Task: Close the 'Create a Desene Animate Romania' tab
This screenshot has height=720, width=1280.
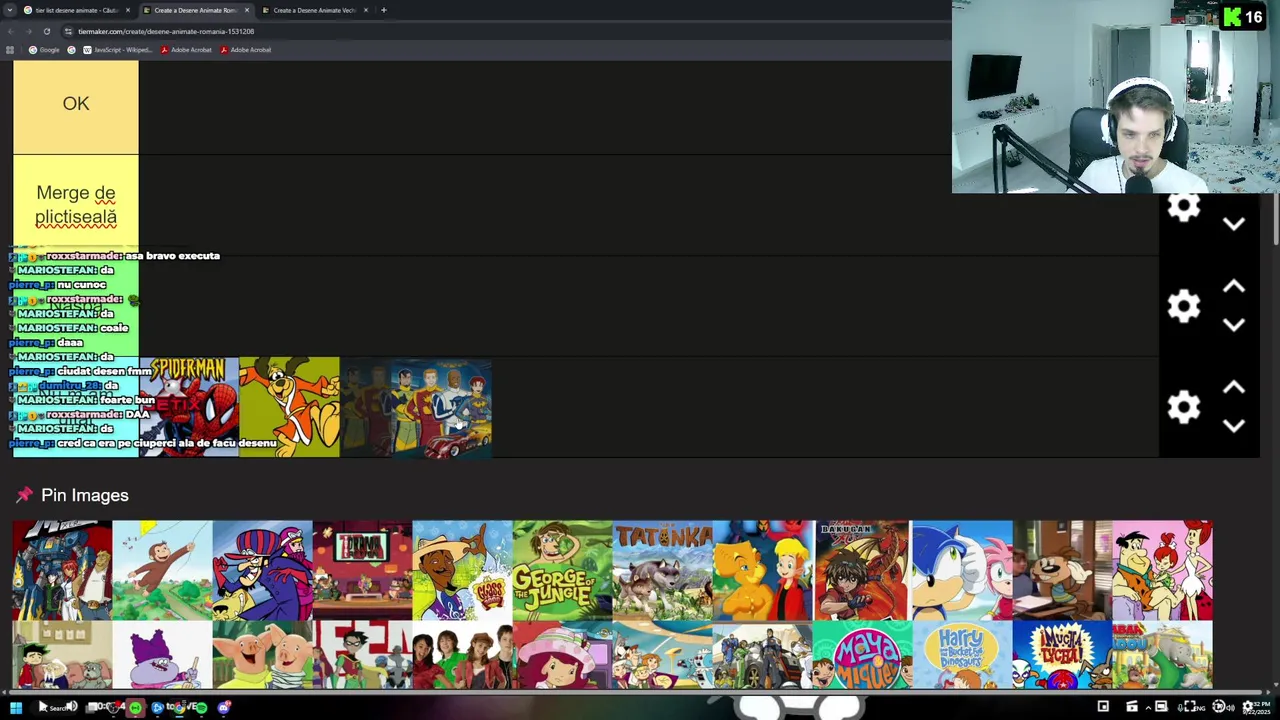Action: tap(247, 10)
